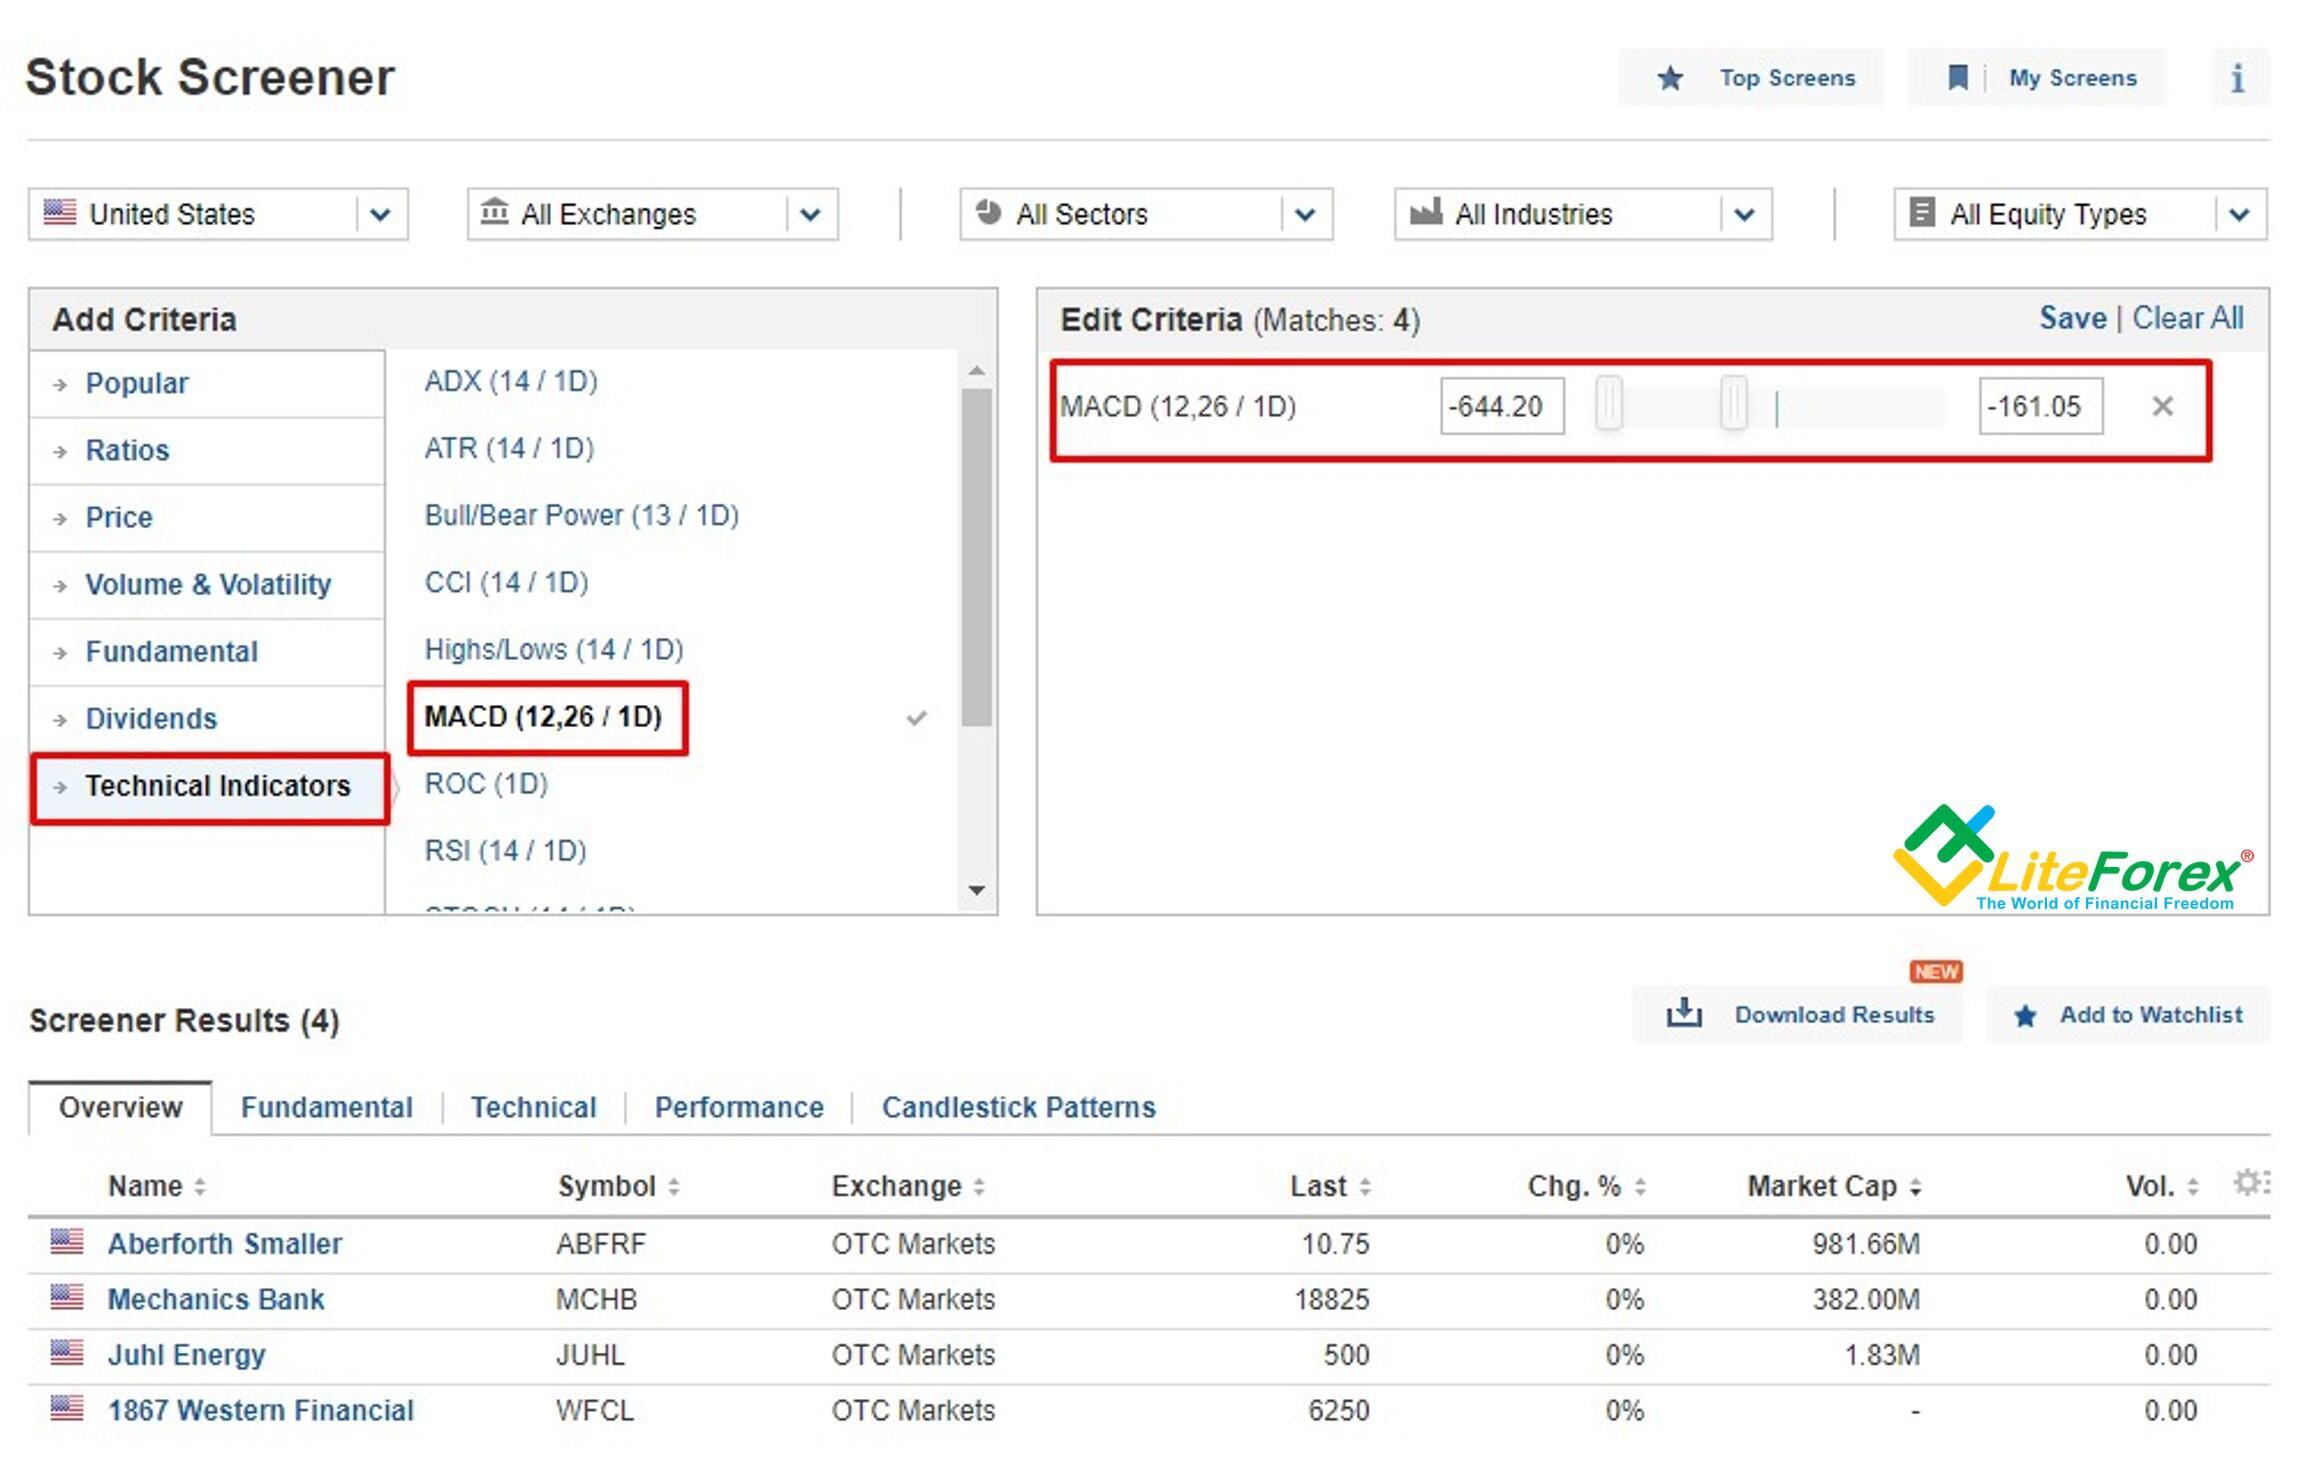Add the ATR (14 / 1D) criterion
The width and height of the screenshot is (2303, 1476).
point(509,448)
